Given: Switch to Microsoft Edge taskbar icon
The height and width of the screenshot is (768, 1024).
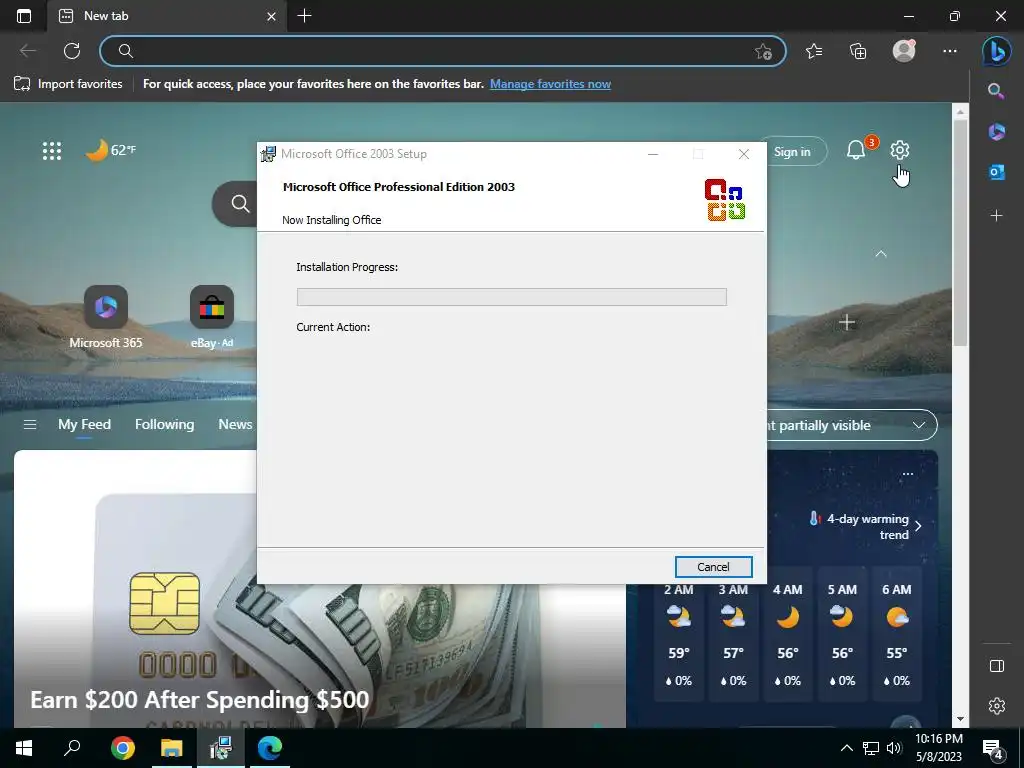Looking at the screenshot, I should [x=270, y=748].
